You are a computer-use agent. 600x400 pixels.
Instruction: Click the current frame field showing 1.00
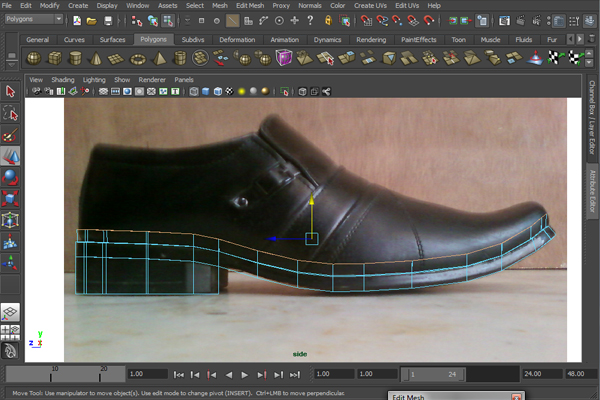(147, 374)
